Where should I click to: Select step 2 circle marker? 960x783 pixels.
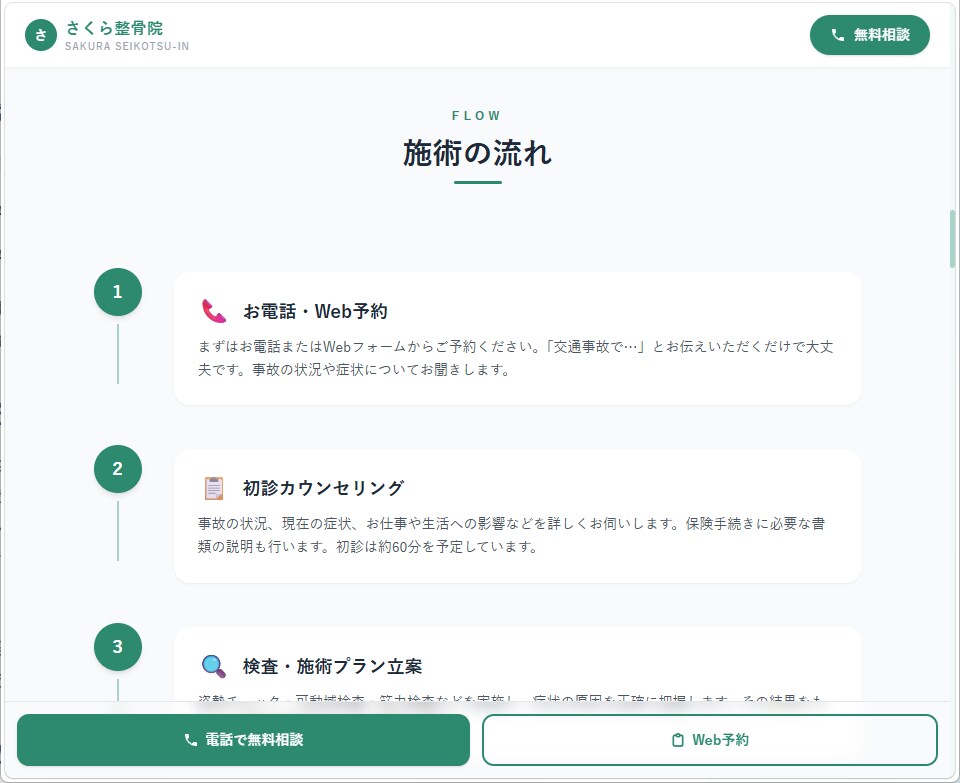pyautogui.click(x=118, y=469)
